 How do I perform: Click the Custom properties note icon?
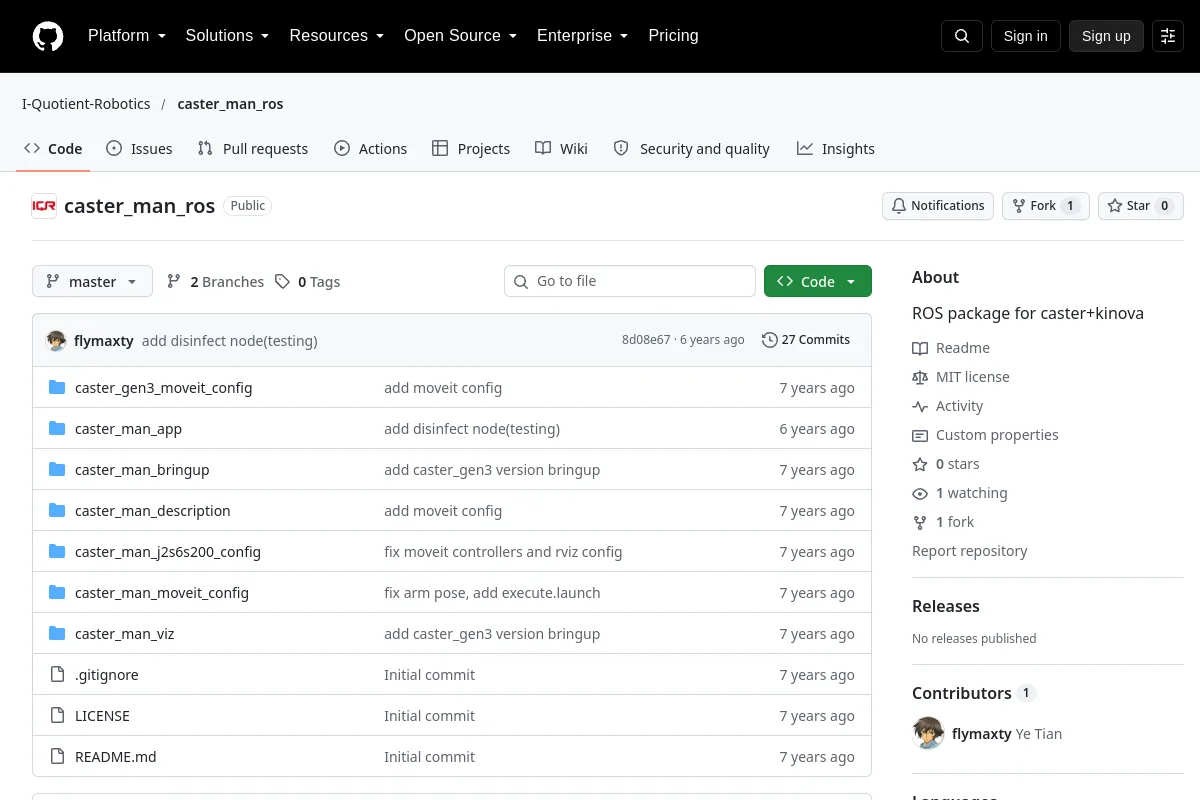coord(920,435)
